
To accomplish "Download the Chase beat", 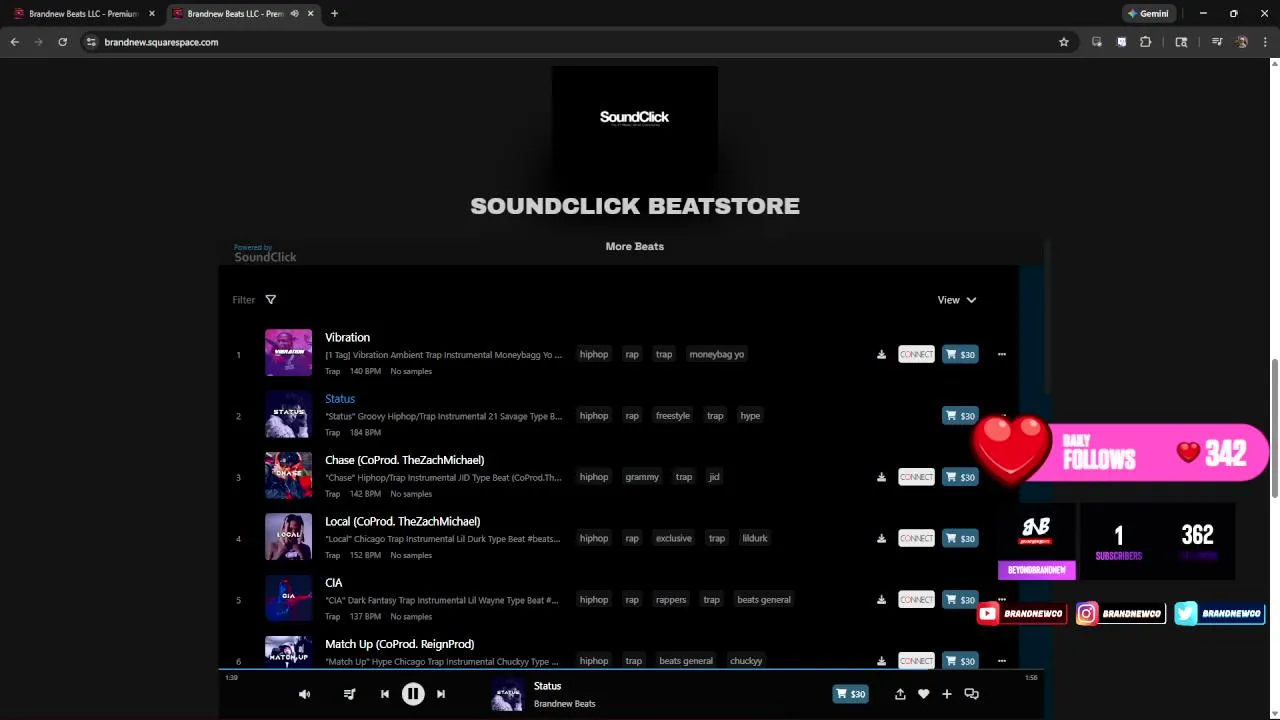I will [x=881, y=477].
